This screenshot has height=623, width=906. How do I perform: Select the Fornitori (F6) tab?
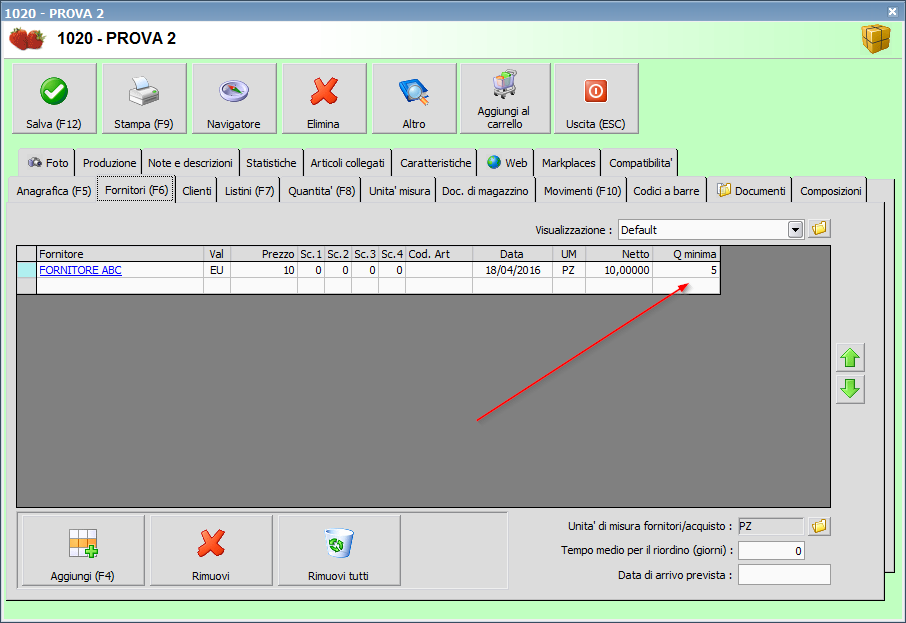(136, 190)
